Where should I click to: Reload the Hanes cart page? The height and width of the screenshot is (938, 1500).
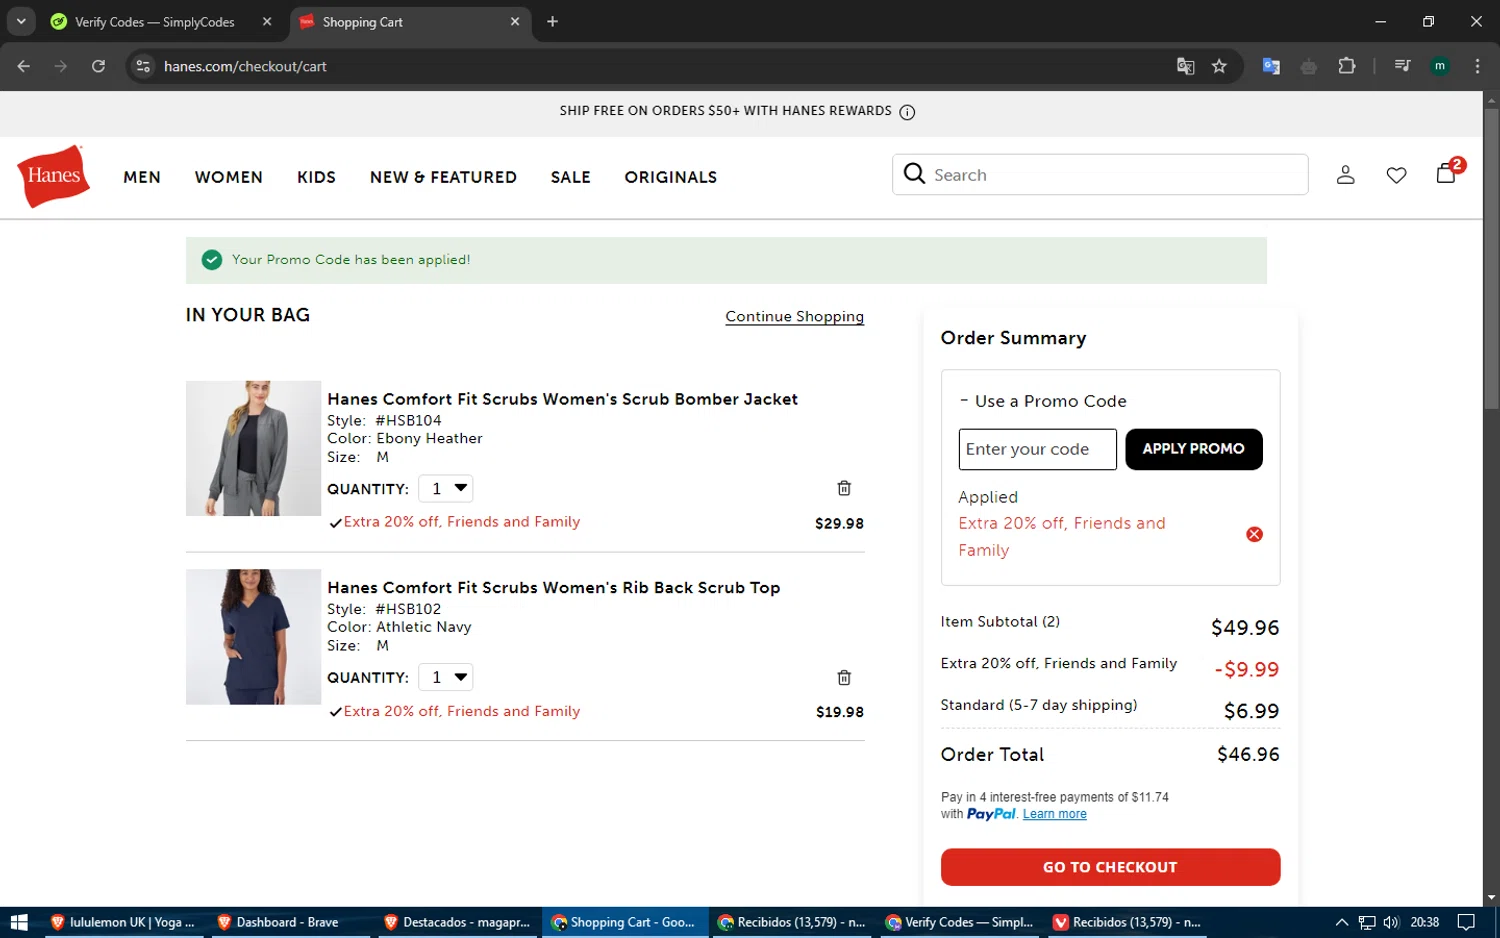pyautogui.click(x=98, y=66)
